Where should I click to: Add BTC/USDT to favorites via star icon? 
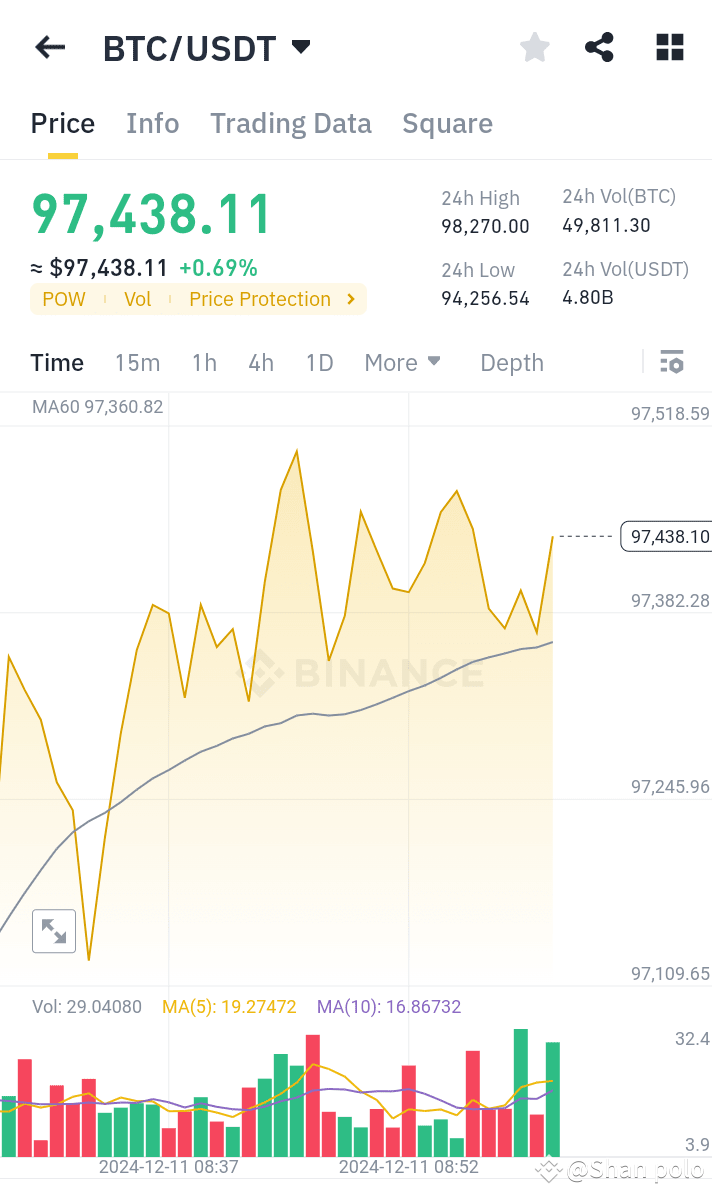coord(534,47)
